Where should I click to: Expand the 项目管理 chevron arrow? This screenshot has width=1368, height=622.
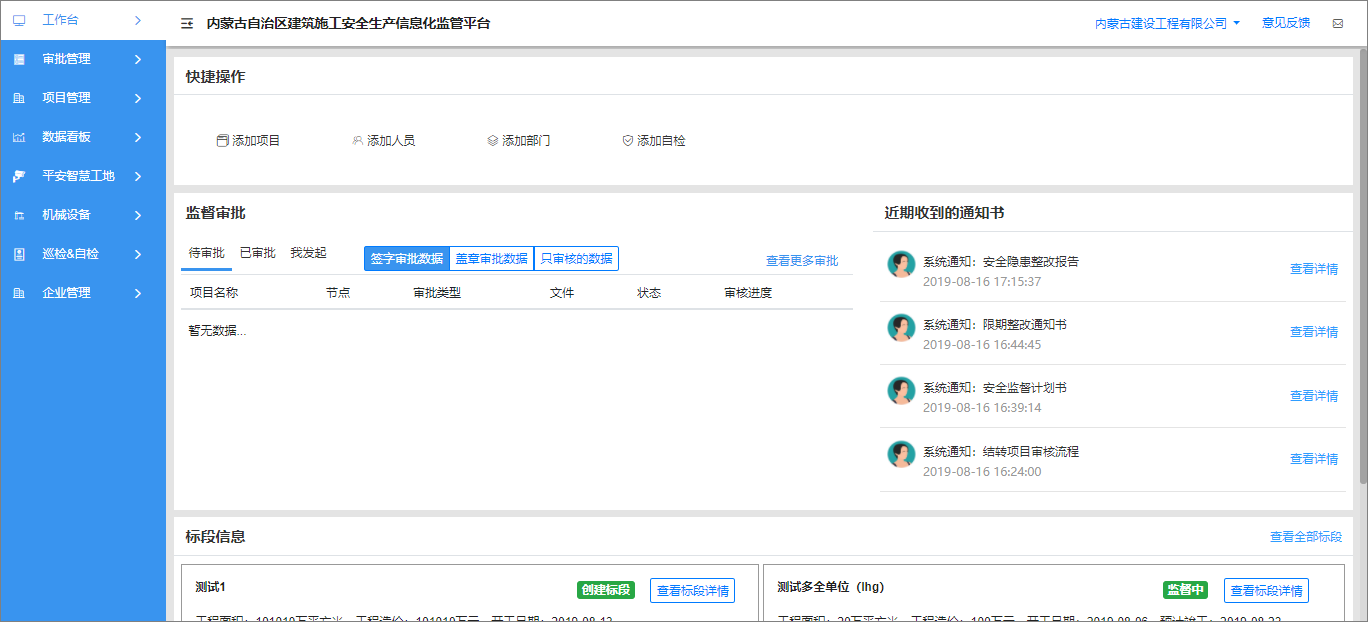tap(138, 98)
